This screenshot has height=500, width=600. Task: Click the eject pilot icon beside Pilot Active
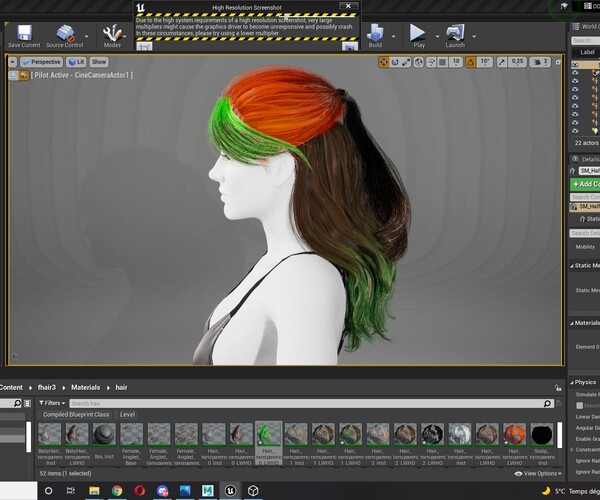coord(13,75)
